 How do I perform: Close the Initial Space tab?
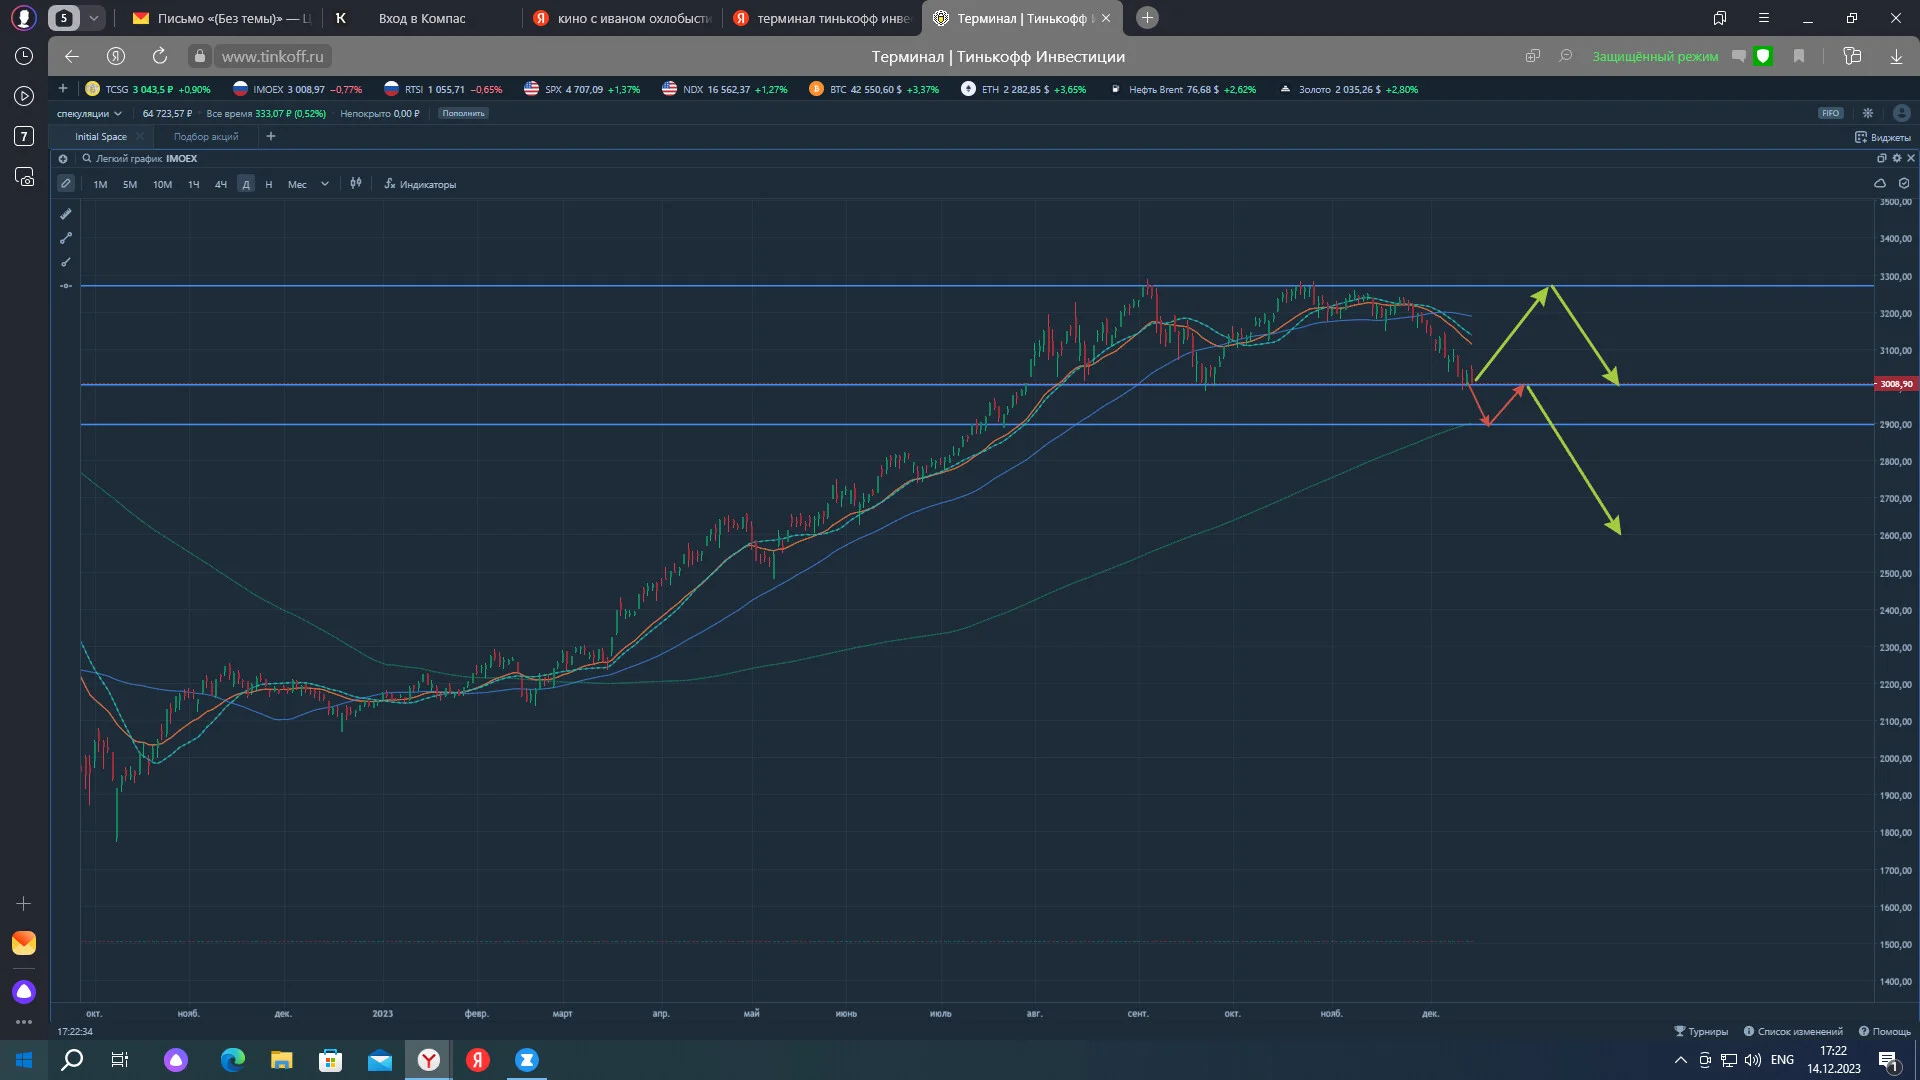(140, 137)
